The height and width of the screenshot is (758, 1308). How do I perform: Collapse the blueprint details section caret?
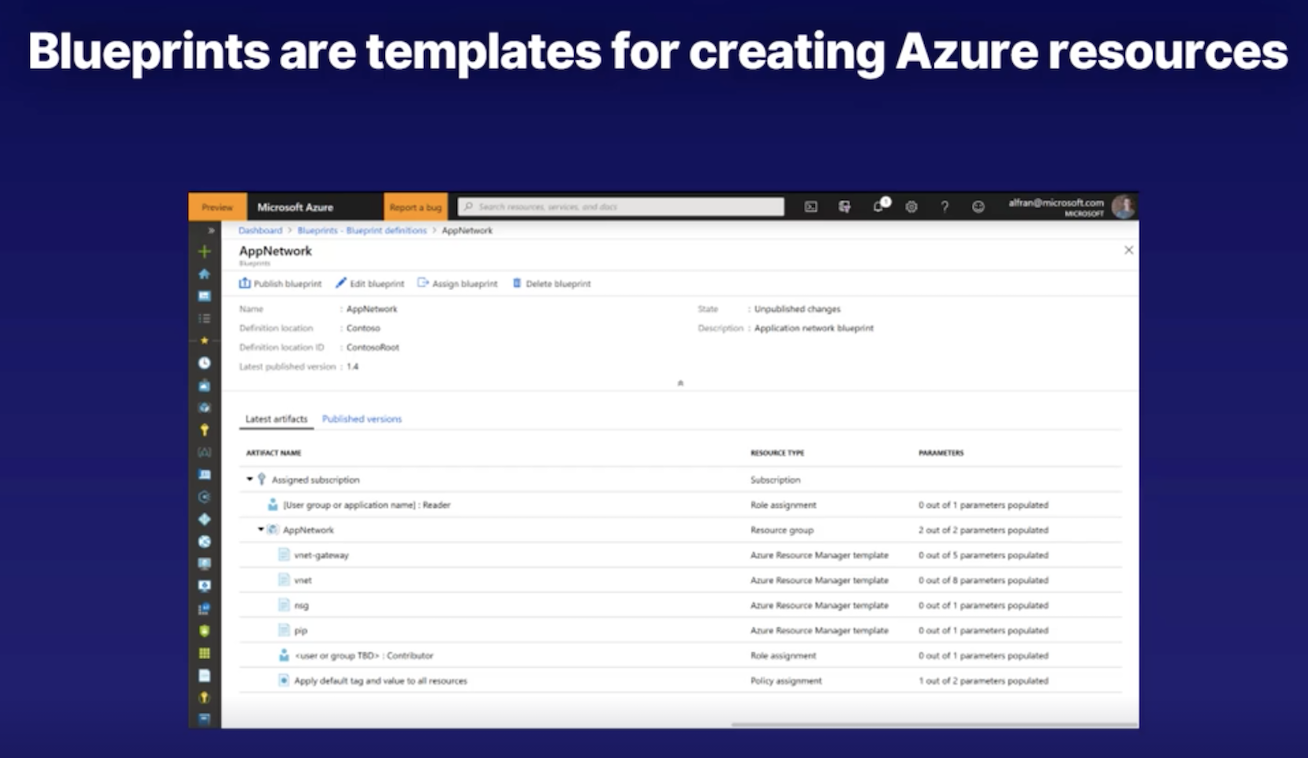[680, 383]
